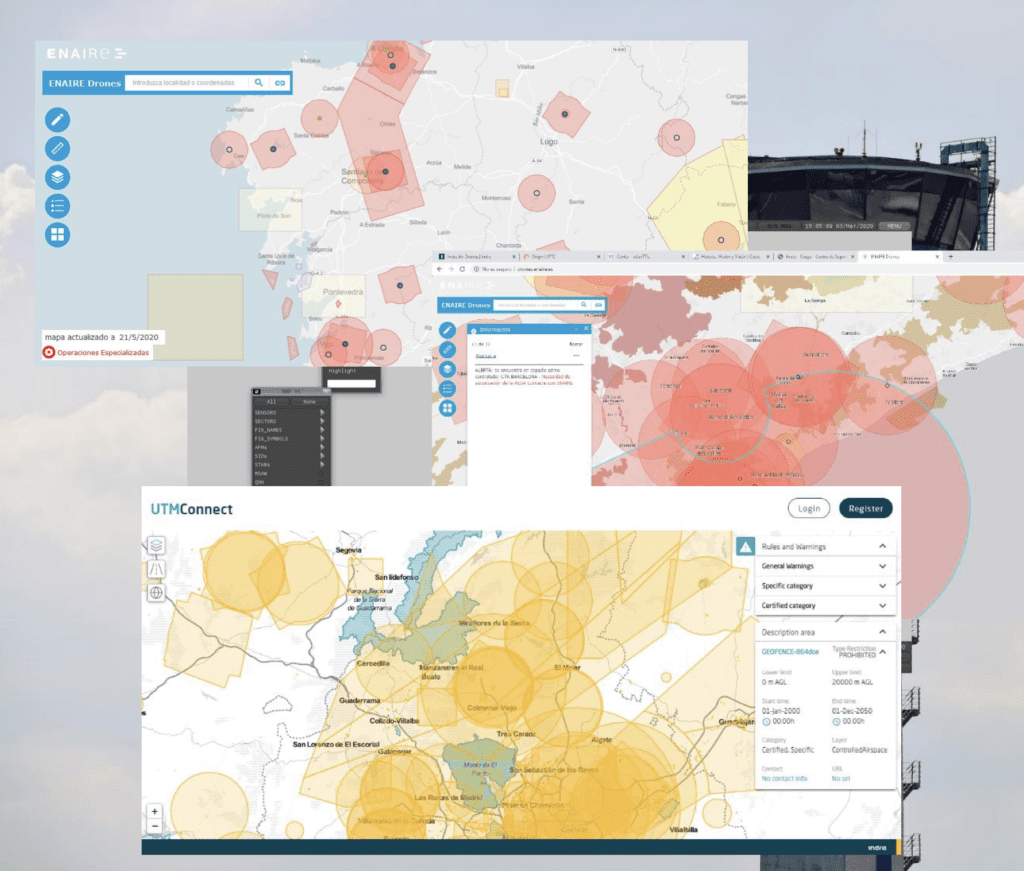Click the warning triangle icon beside Rules and Warnings
Screen dimensions: 1024x871
pyautogui.click(x=745, y=546)
